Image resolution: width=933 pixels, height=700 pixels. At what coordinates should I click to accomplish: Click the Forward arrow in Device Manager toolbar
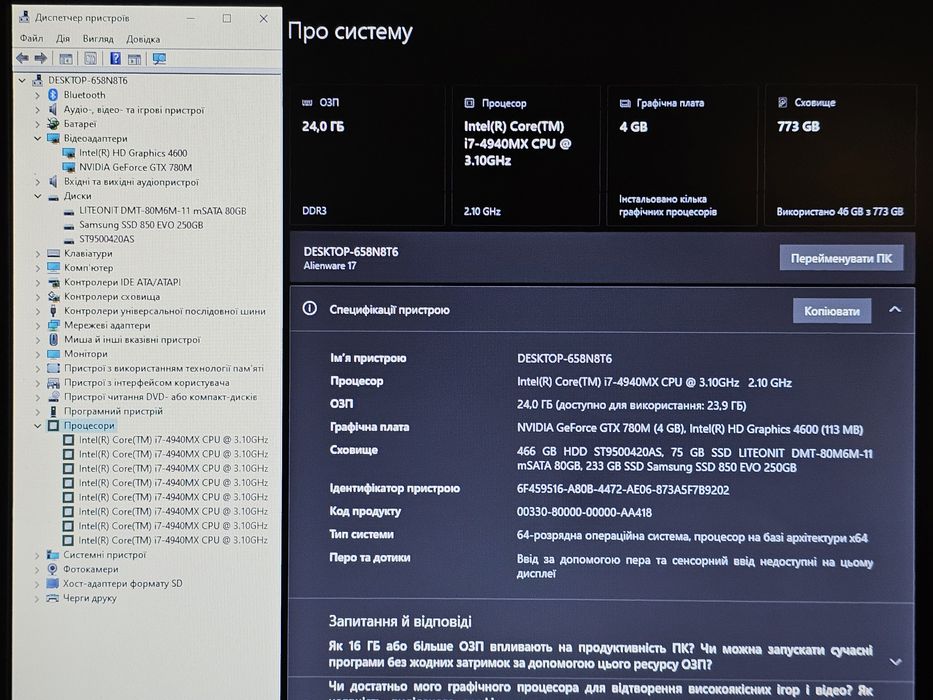(40, 58)
